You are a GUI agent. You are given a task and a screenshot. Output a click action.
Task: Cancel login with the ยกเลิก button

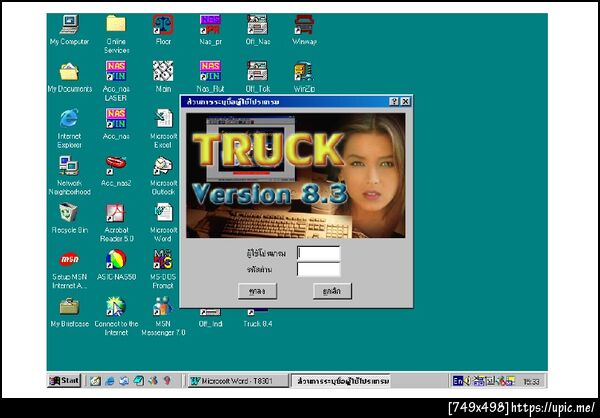[332, 291]
